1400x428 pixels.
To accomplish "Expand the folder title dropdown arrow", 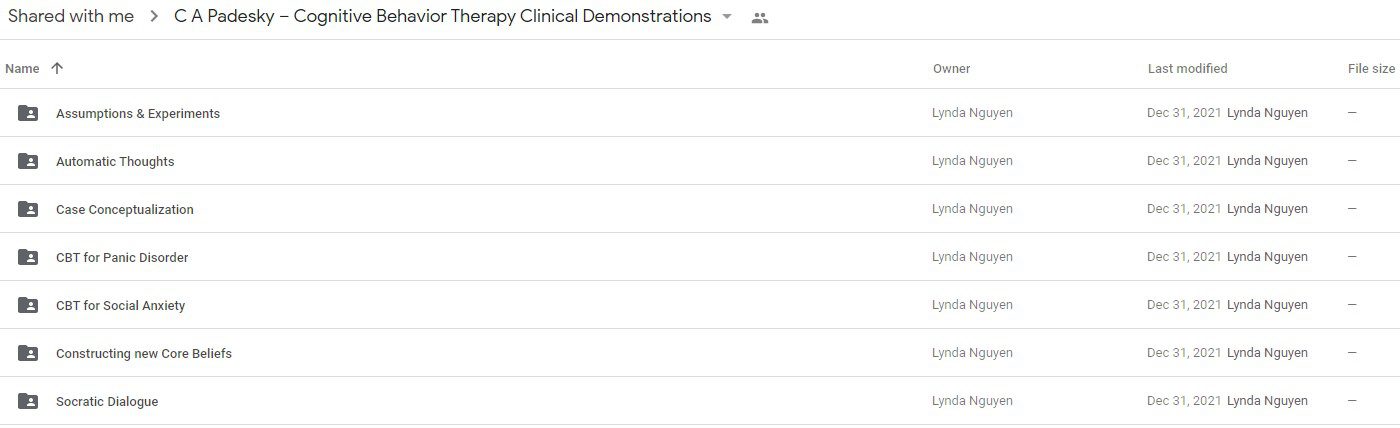I will click(727, 17).
